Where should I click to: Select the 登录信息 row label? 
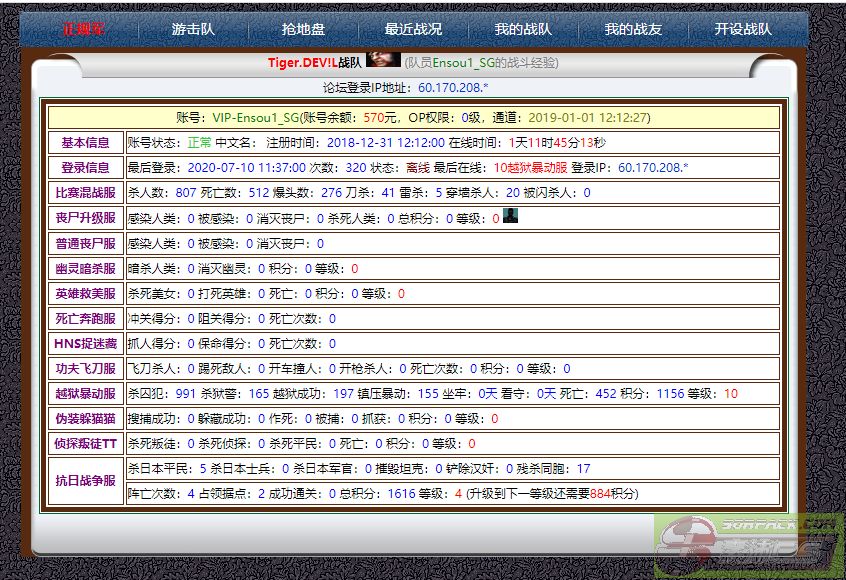[x=86, y=168]
